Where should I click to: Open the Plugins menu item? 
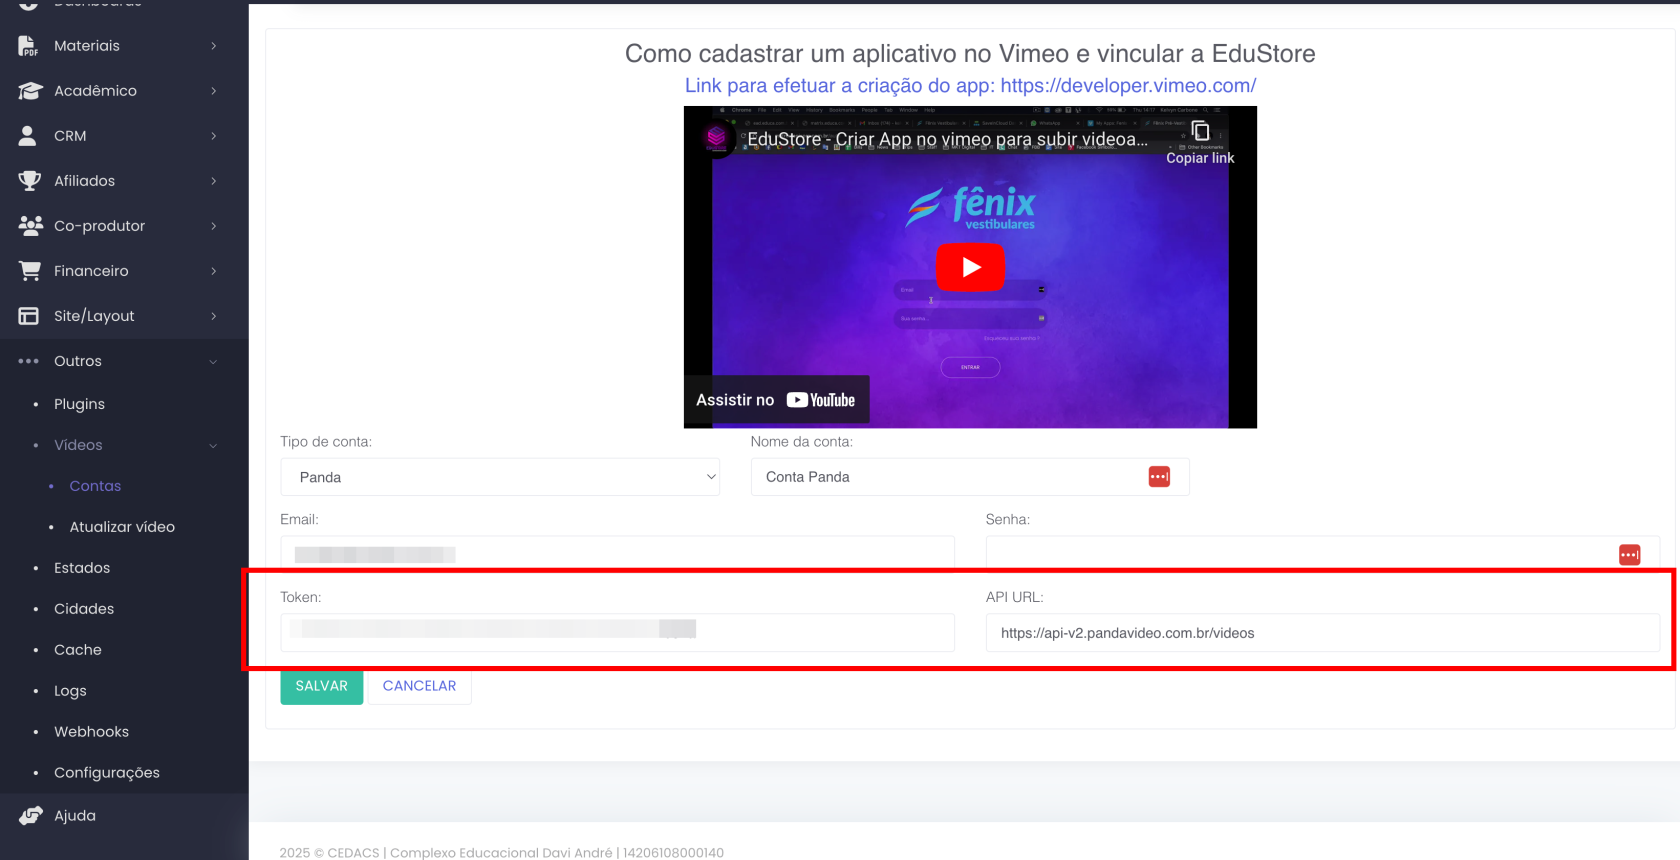tap(79, 404)
